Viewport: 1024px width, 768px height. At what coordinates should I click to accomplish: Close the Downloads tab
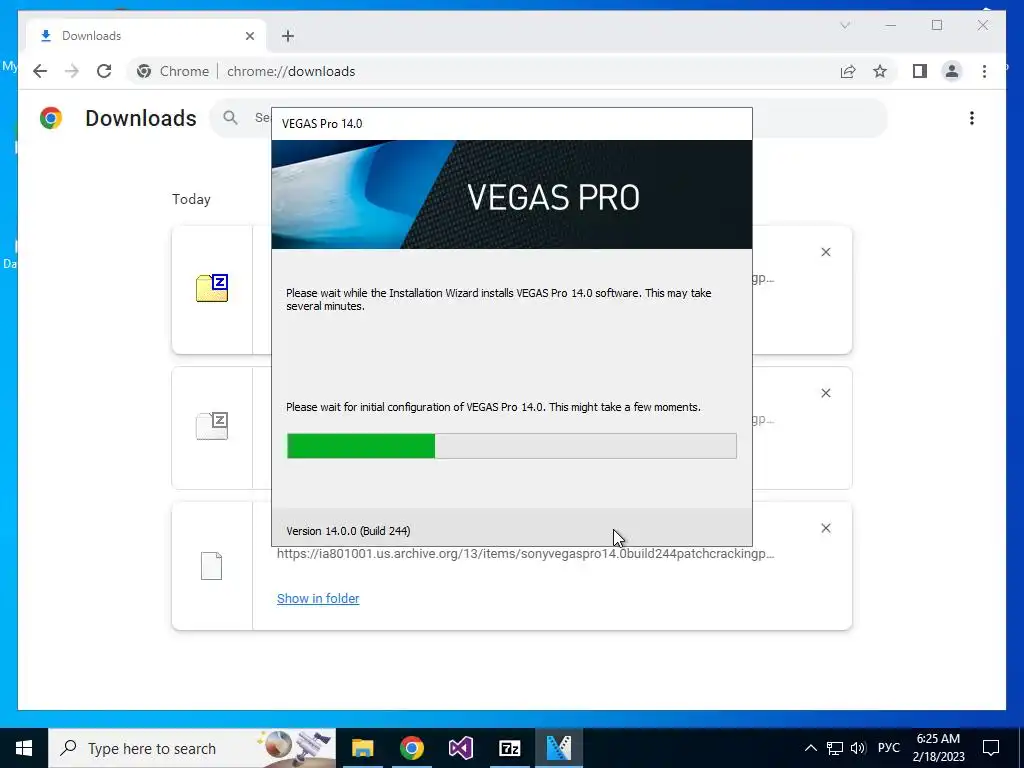coord(249,36)
